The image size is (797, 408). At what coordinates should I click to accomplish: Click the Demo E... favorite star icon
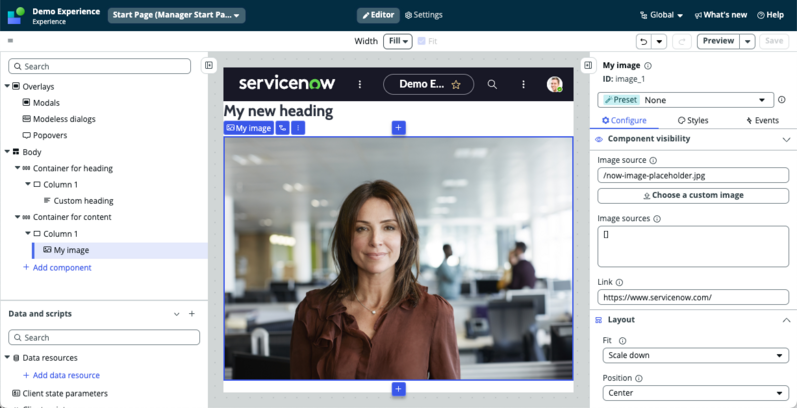pos(456,84)
